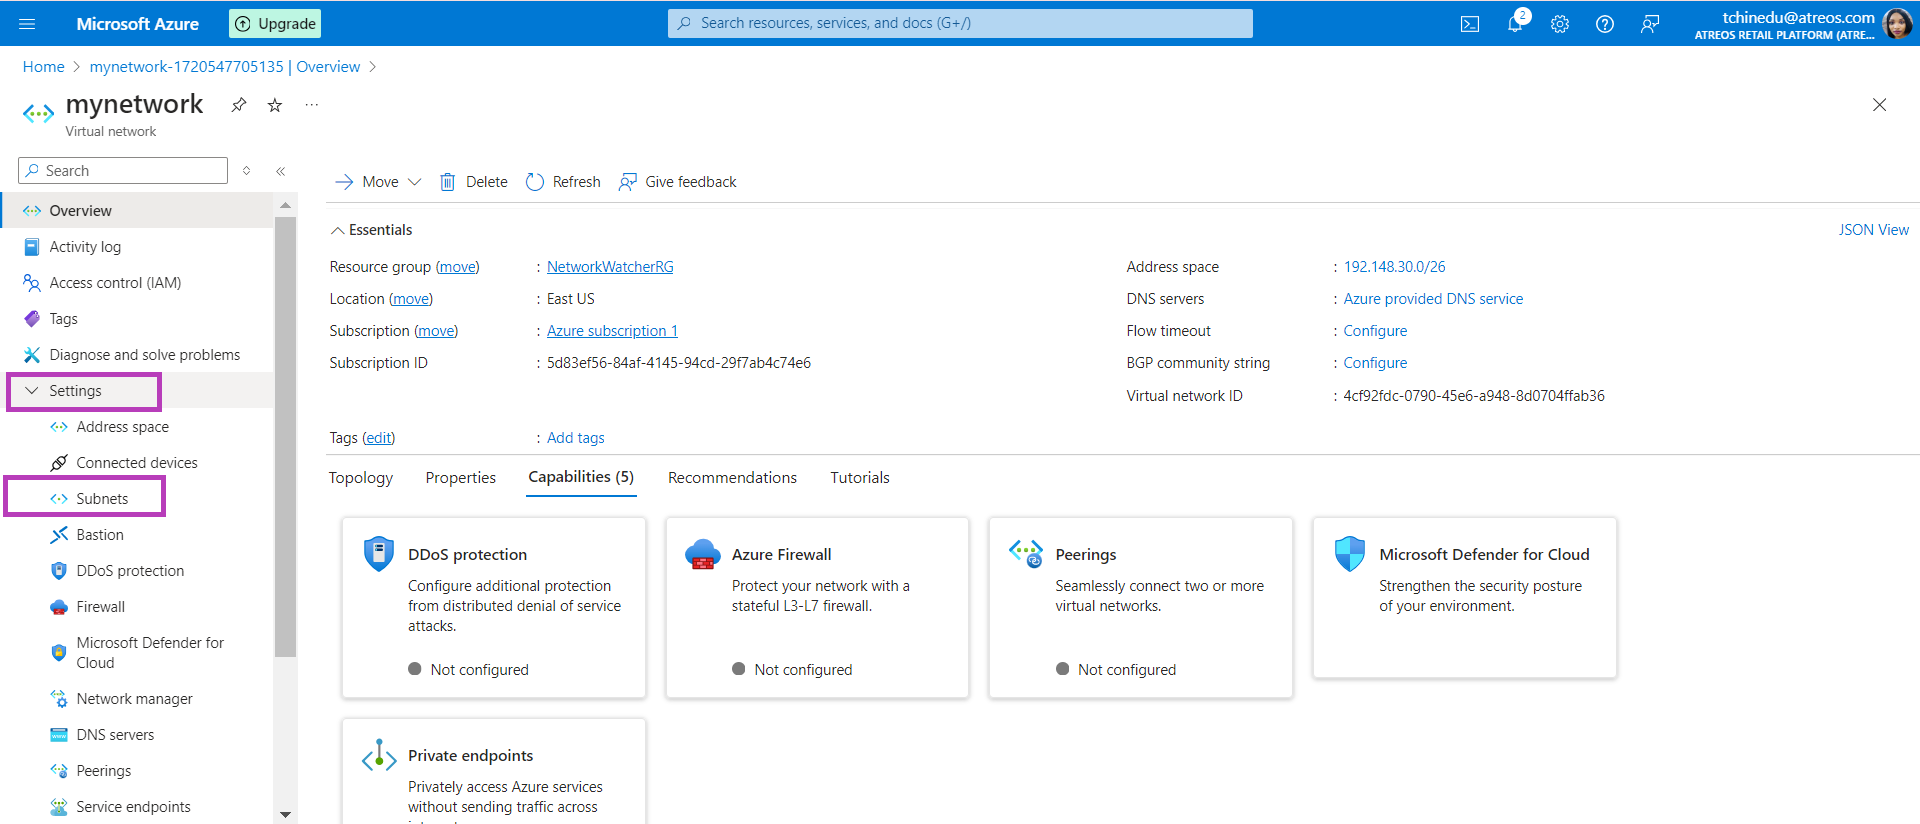Open portal settings gear icon
1920x824 pixels.
(1560, 24)
